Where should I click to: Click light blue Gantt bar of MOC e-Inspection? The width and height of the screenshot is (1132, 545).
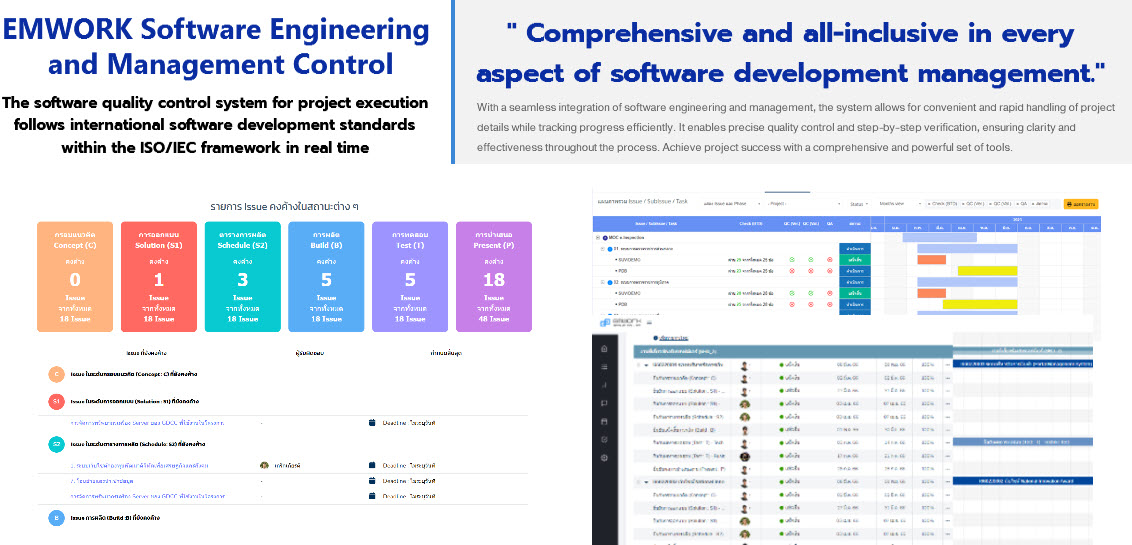pyautogui.click(x=939, y=237)
